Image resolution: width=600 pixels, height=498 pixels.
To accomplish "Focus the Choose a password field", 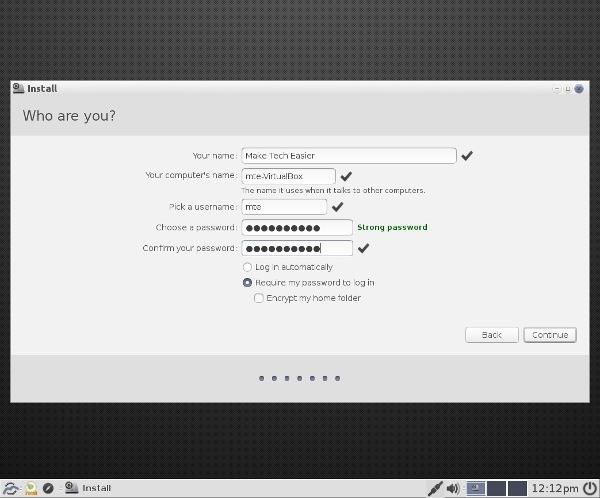I will 297,228.
